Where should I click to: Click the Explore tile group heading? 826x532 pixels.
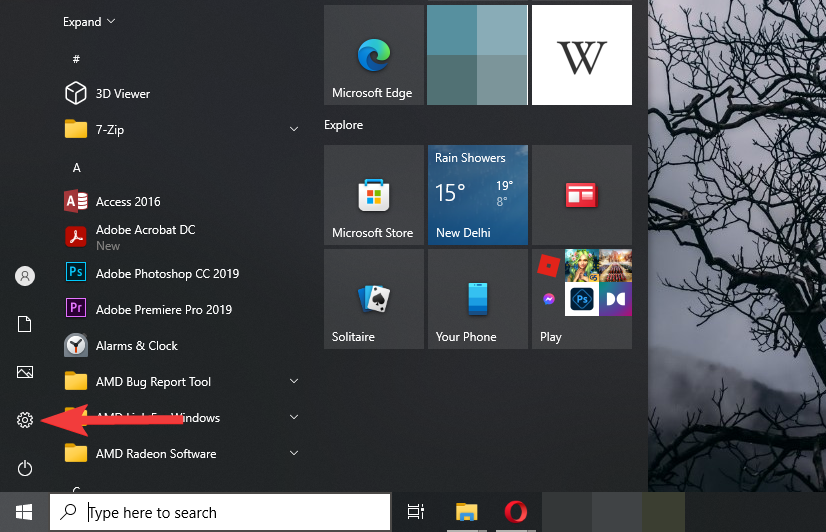343,125
